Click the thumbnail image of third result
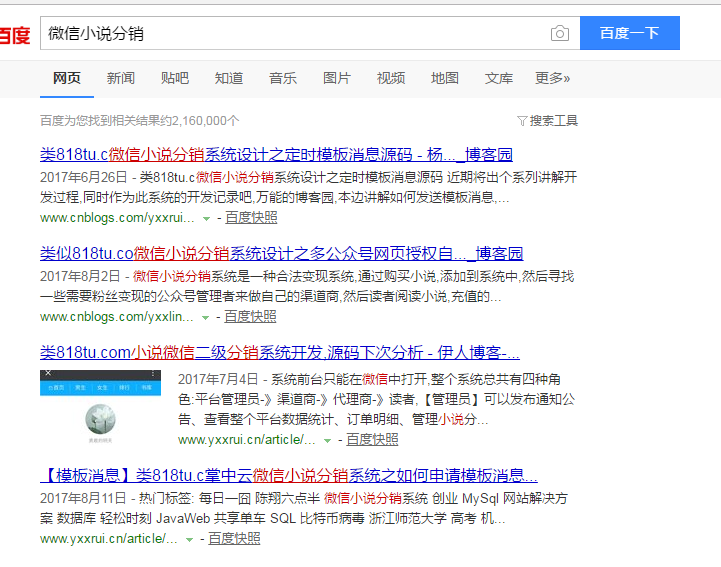Viewport: 721px width, 567px height. coord(100,407)
